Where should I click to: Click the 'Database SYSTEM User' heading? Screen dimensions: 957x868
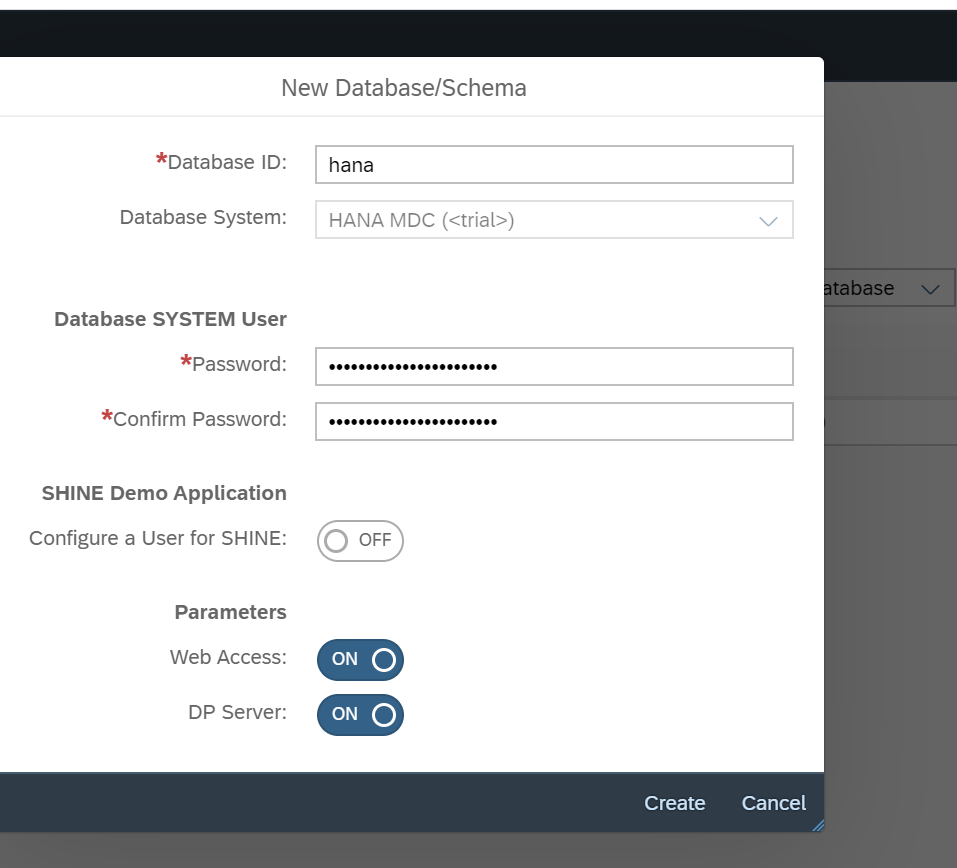point(170,319)
